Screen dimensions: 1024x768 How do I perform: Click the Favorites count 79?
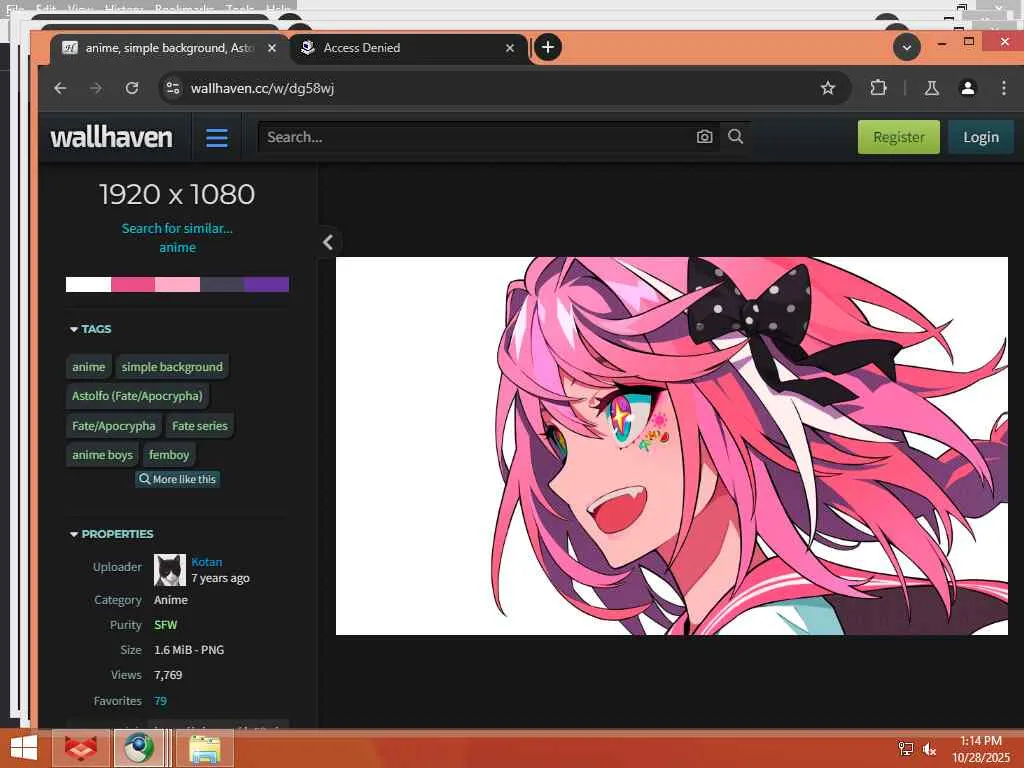(161, 701)
